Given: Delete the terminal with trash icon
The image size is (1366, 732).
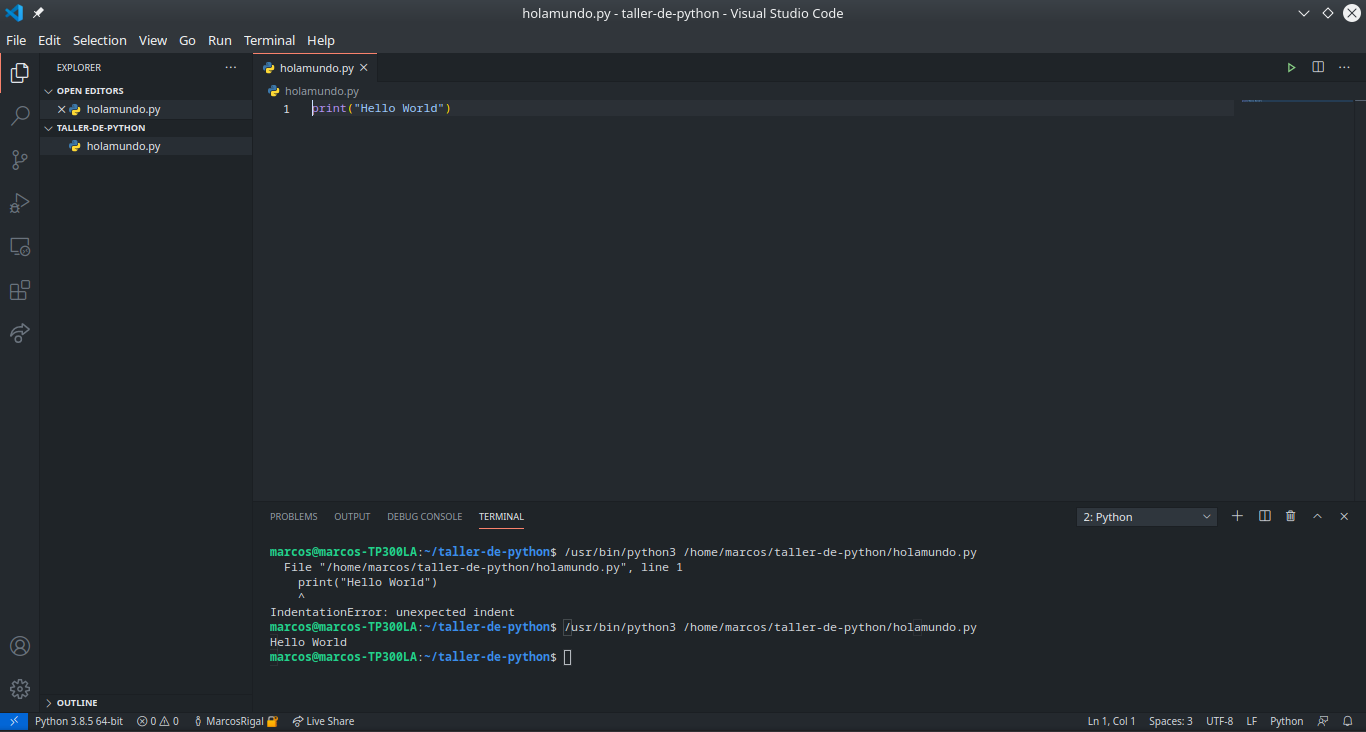Looking at the screenshot, I should pyautogui.click(x=1290, y=516).
